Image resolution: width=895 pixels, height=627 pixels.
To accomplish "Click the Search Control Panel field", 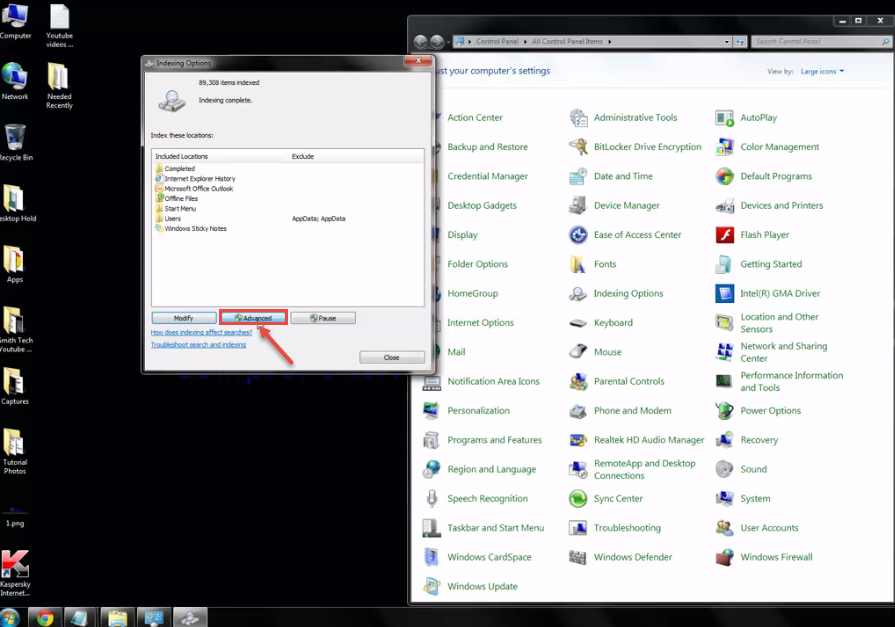I will click(820, 42).
